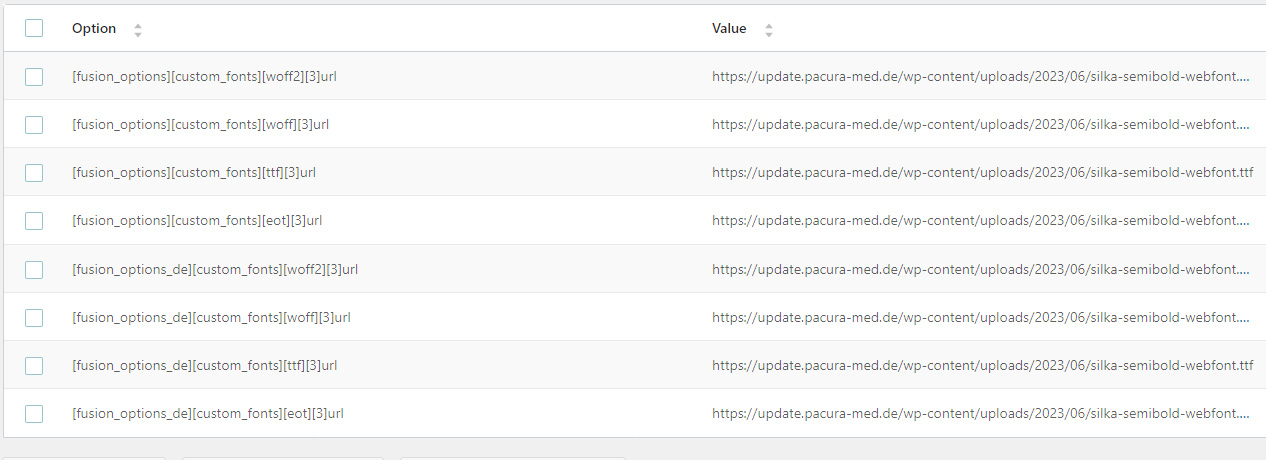Check the [fusion_options] woff2 [3]url row checkbox

tap(34, 76)
